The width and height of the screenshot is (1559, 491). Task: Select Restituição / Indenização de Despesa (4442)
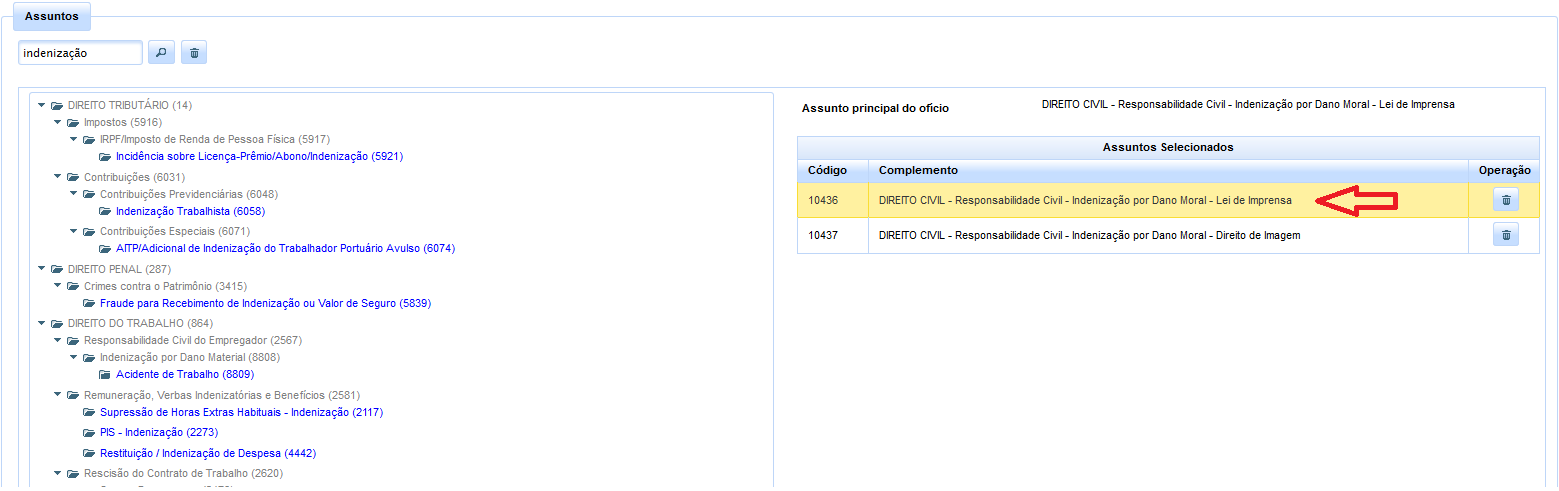[x=208, y=453]
